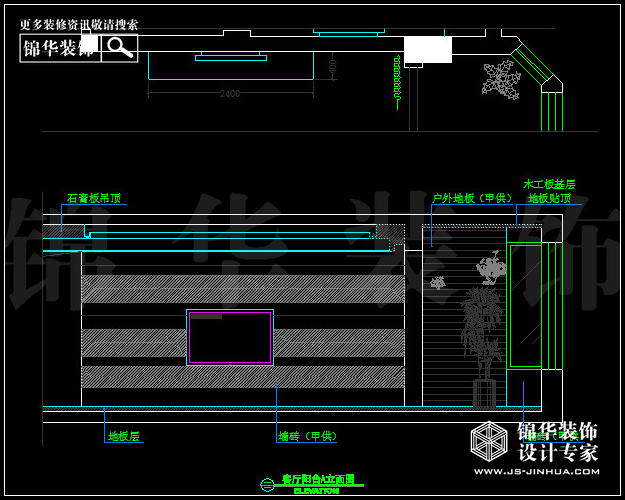Click the cube logo at bottom right

(490, 443)
